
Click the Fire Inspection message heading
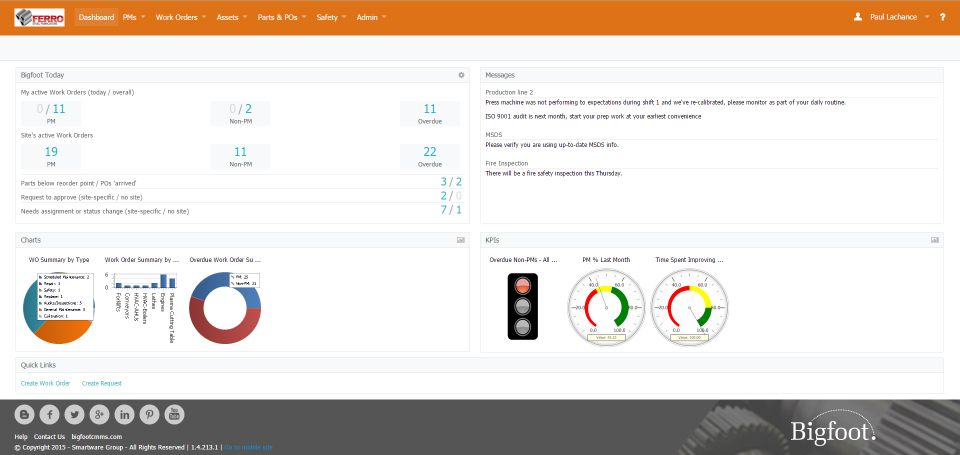[507, 164]
